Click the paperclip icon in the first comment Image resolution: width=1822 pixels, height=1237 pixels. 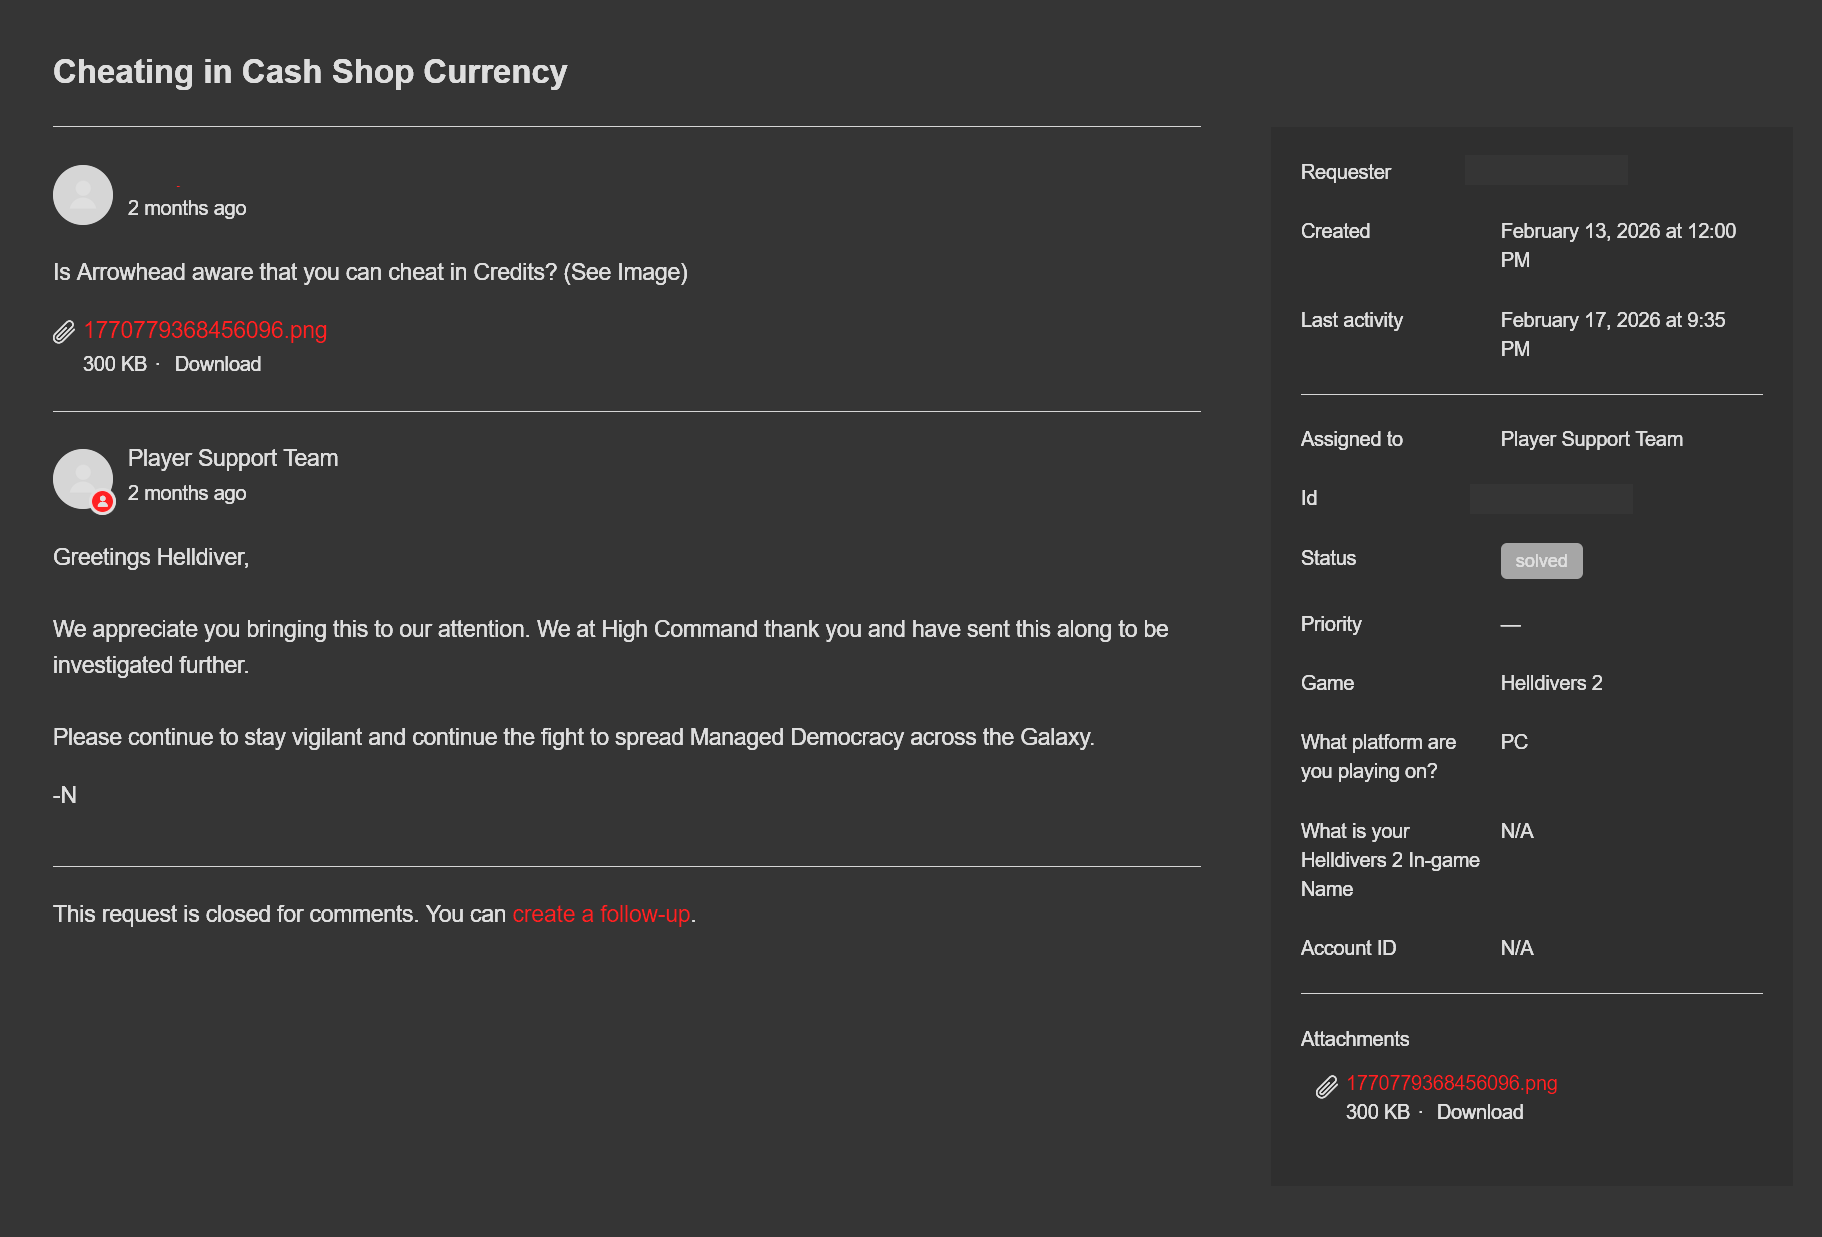coord(64,331)
